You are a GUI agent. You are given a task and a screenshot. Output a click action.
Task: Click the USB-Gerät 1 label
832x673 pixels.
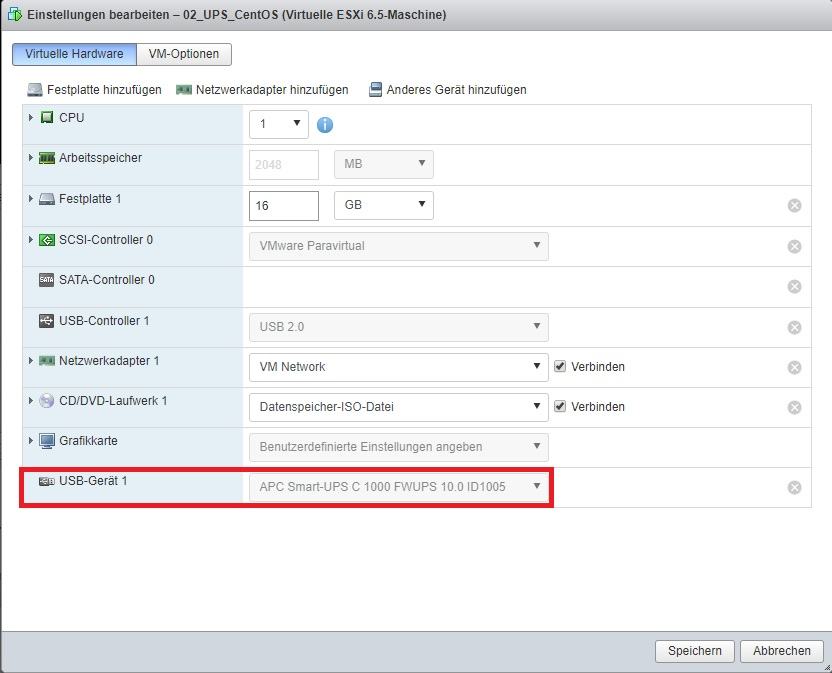pyautogui.click(x=93, y=481)
